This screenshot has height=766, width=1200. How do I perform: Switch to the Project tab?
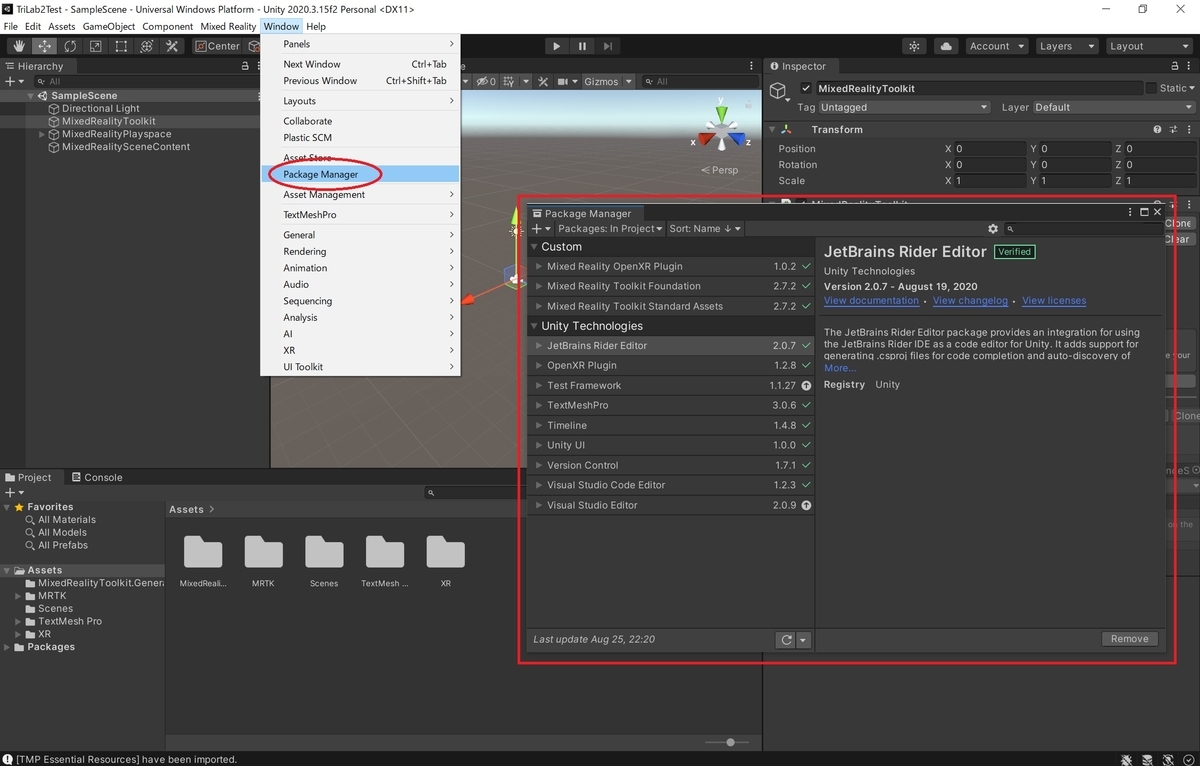[28, 478]
